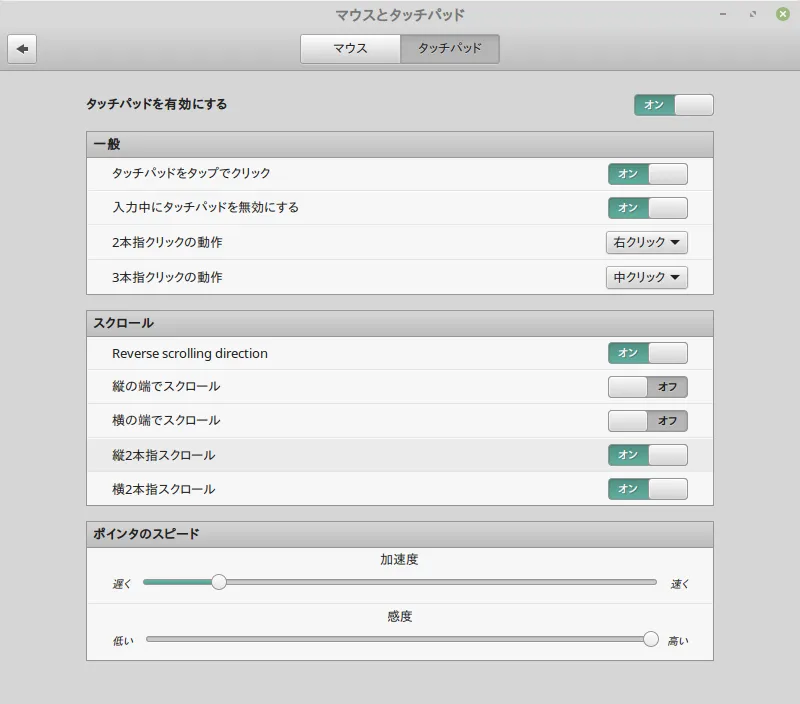Enable 縦の端でスクロール
Screen dimensions: 800x704
click(647, 386)
